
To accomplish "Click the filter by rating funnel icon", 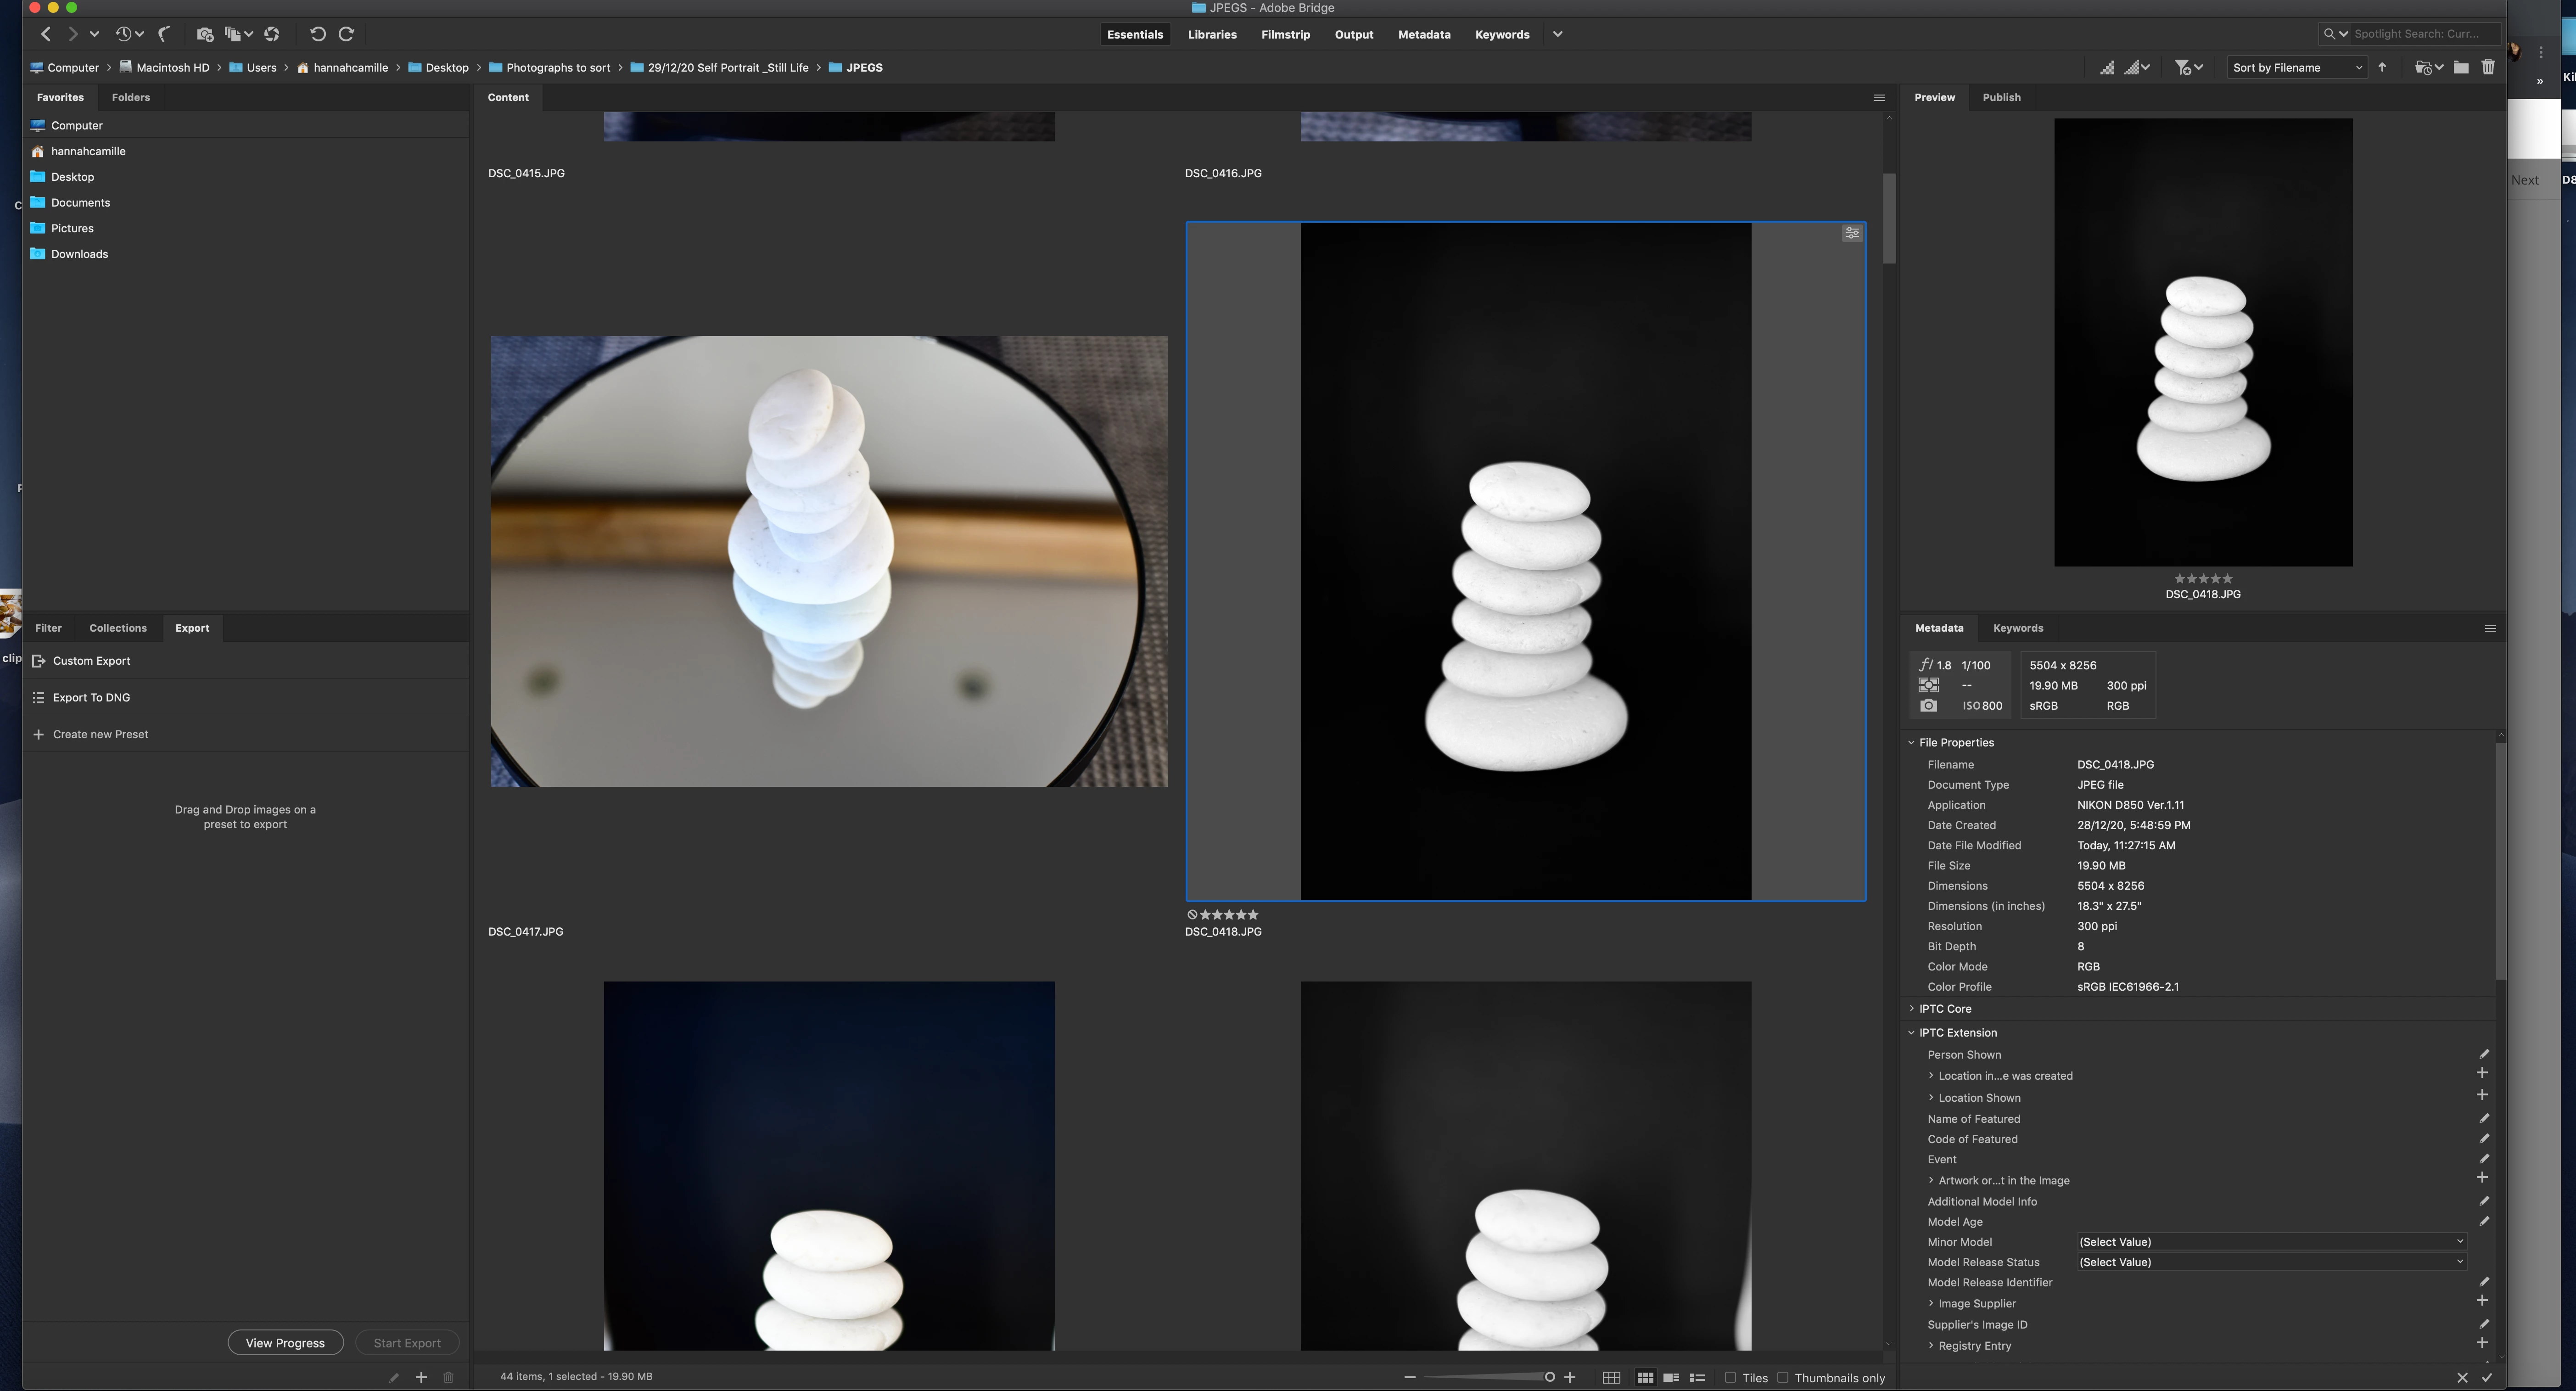I will (x=2183, y=67).
